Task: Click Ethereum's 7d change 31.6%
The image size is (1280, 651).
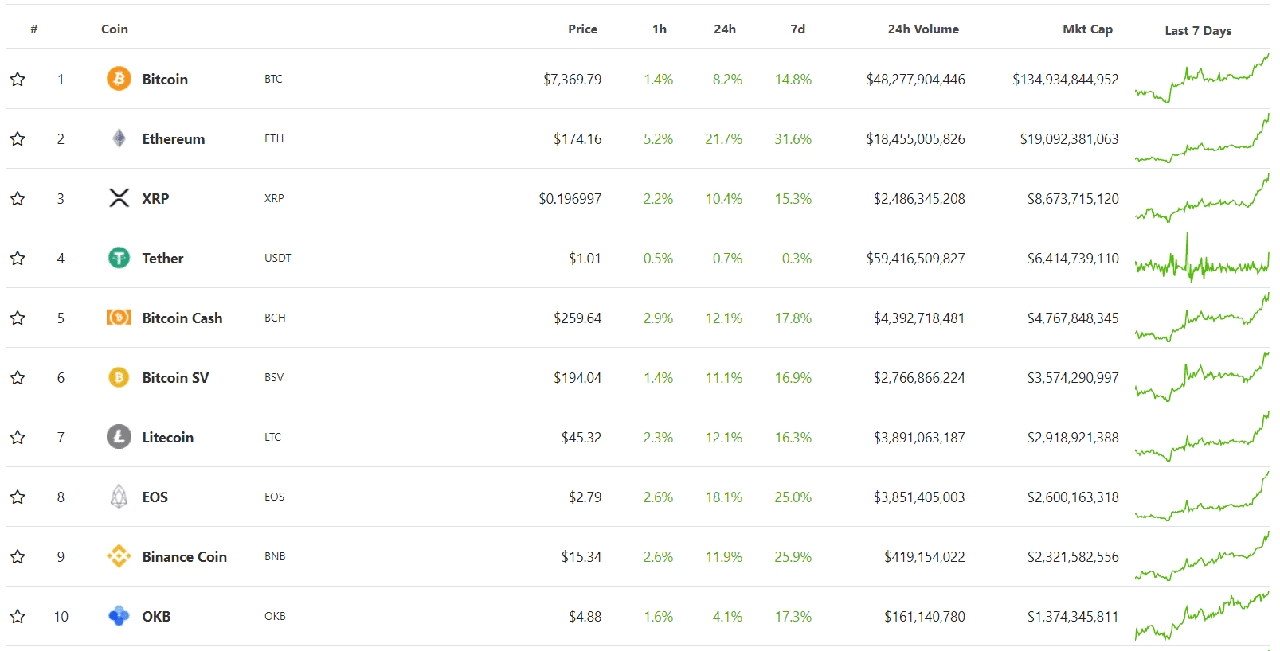Action: pos(793,139)
